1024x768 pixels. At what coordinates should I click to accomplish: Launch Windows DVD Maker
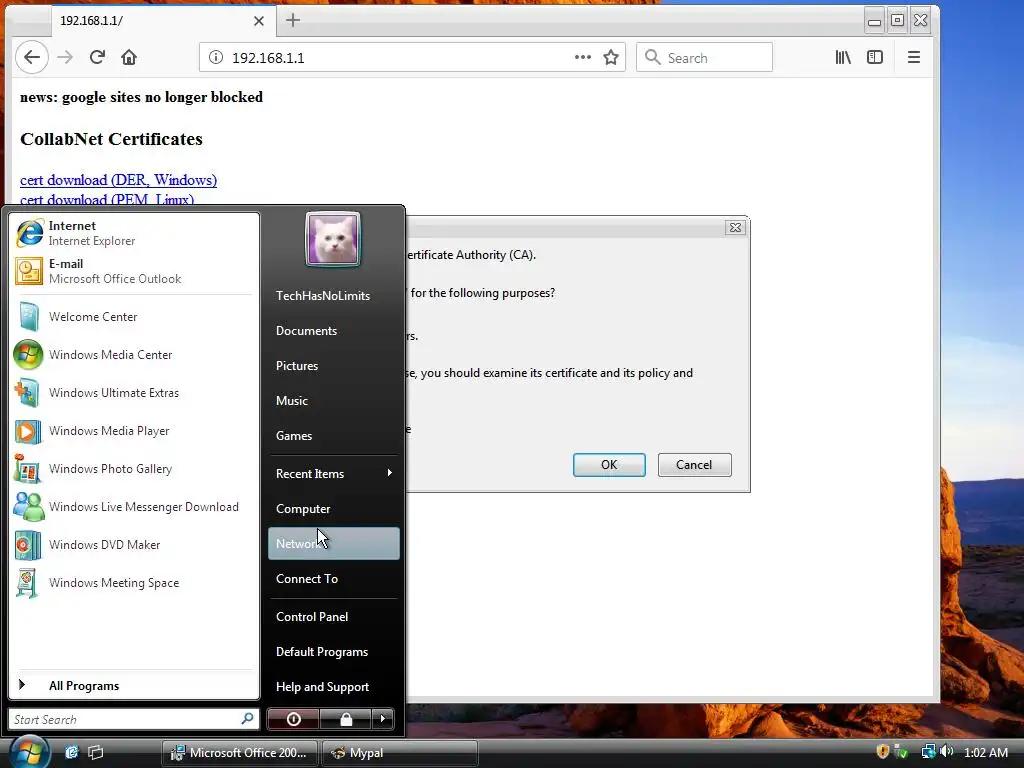click(133, 545)
